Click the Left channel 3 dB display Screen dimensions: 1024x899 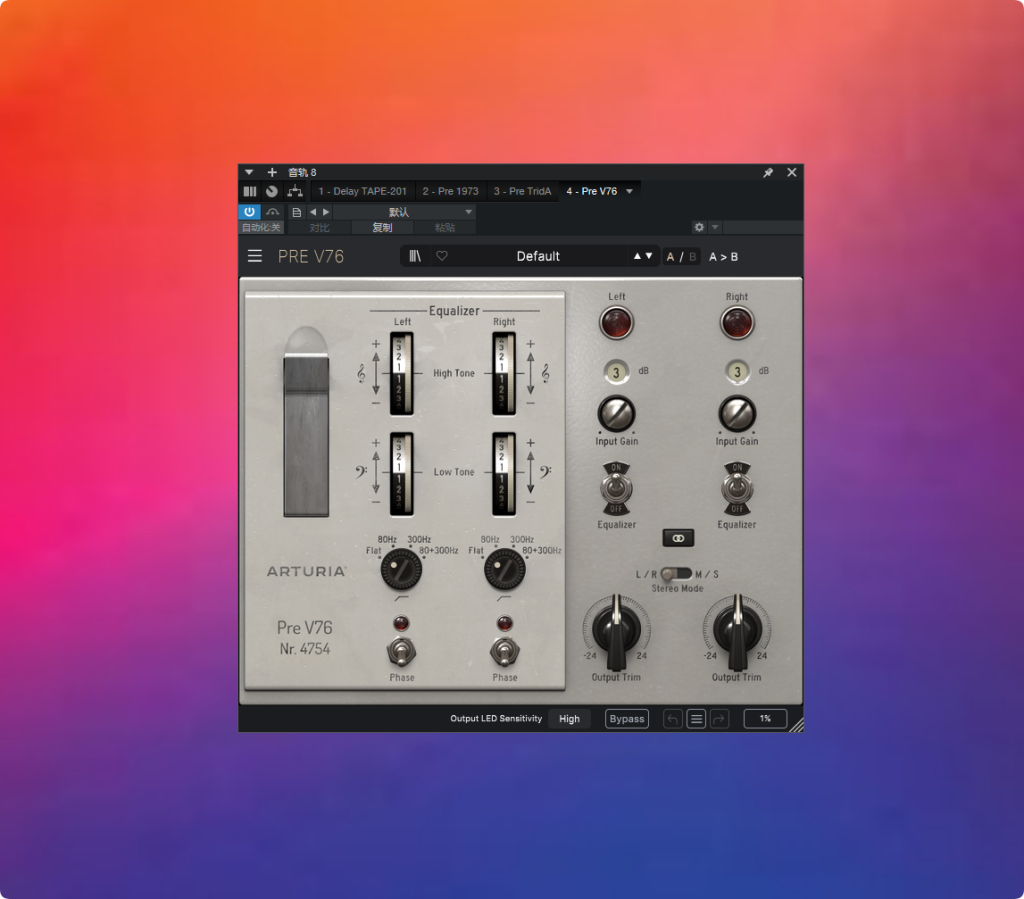click(x=616, y=372)
